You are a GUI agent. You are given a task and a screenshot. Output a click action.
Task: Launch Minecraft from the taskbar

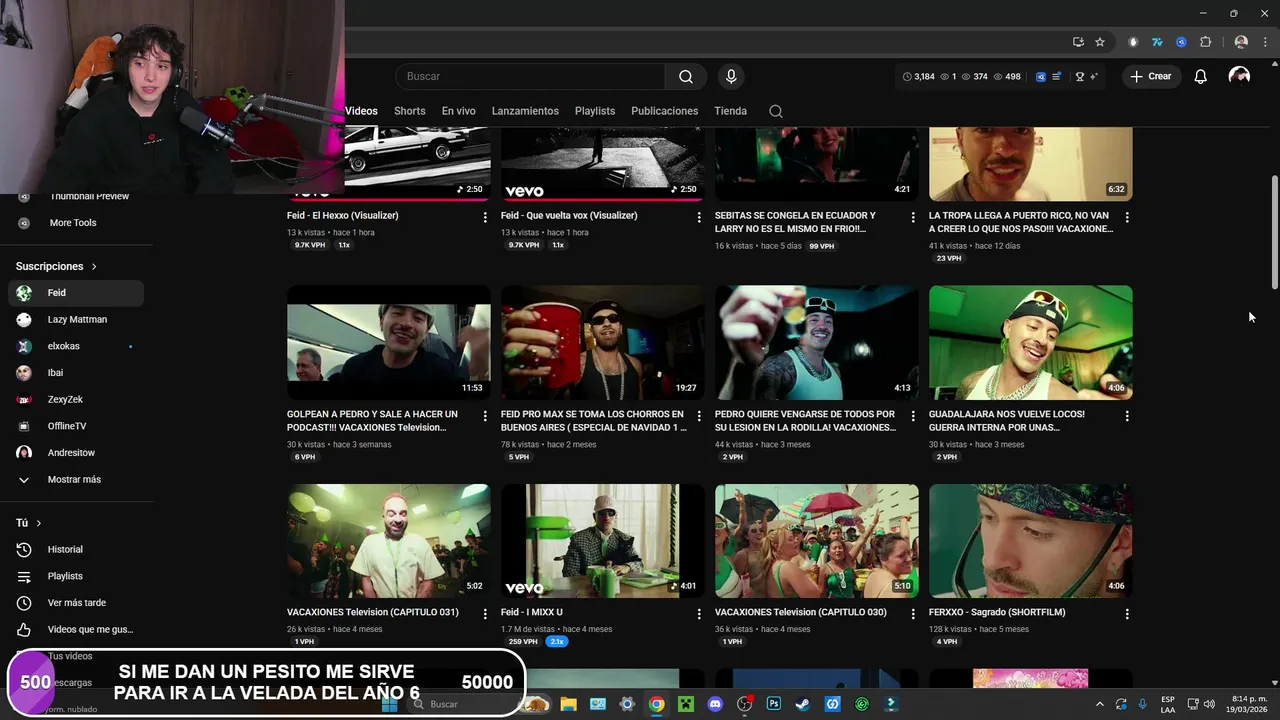(686, 704)
